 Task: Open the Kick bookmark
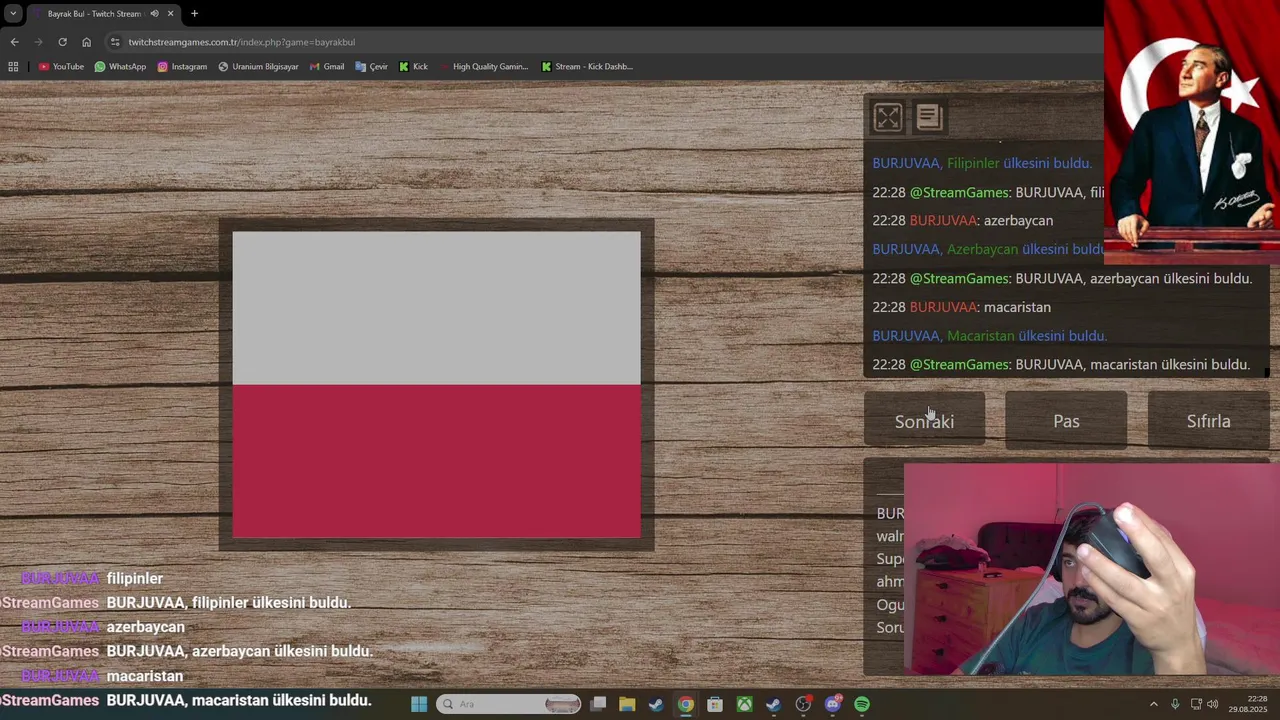413,67
